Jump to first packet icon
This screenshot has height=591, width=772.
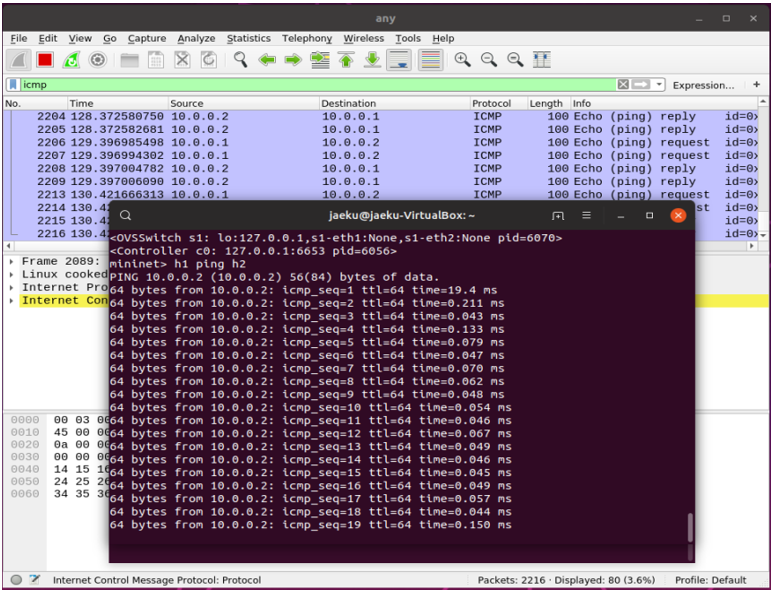[x=346, y=60]
